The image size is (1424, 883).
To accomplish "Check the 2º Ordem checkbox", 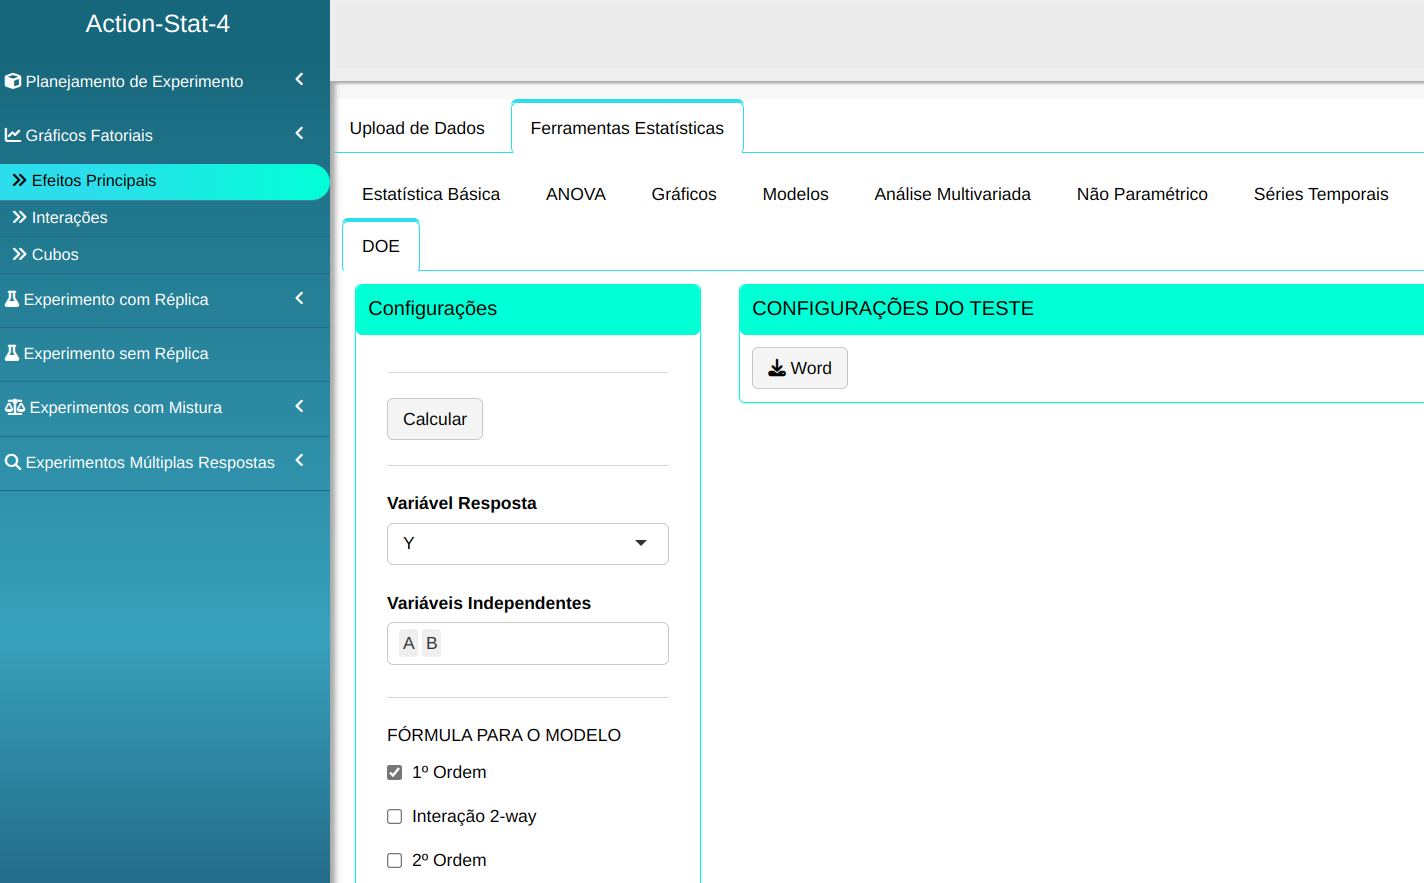I will pyautogui.click(x=395, y=861).
